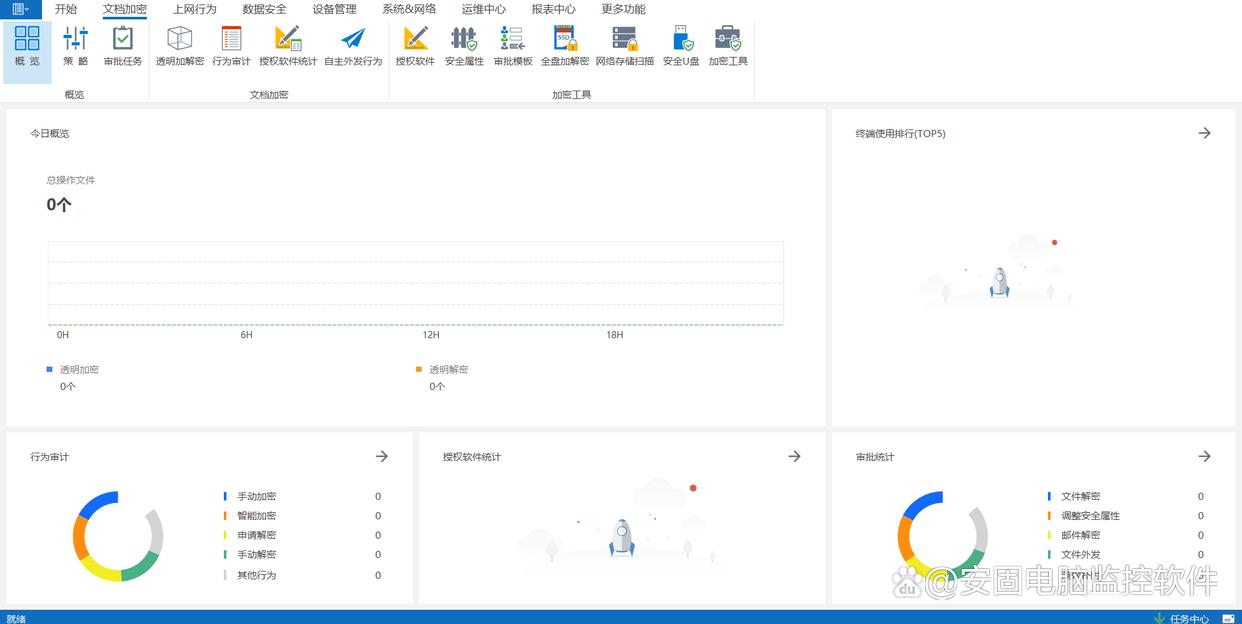This screenshot has height=624, width=1242.
Task: Click the 自主外发行为 paper plane icon
Action: coord(353,46)
